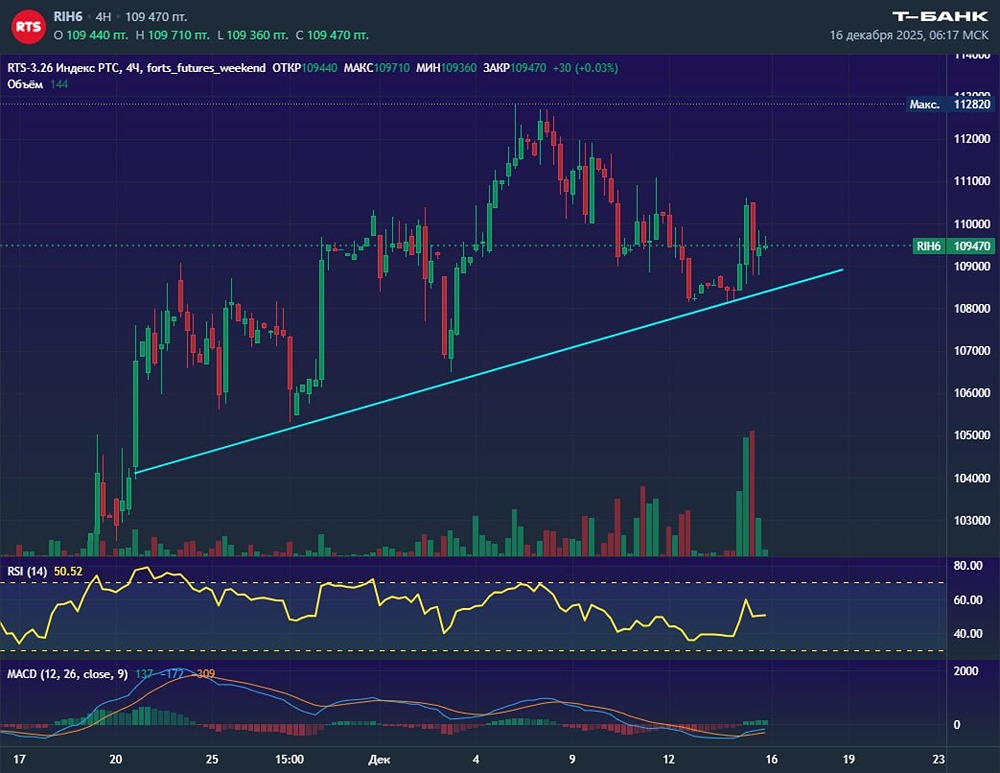Select the RIH6 ticker symbol in header

[x=69, y=17]
